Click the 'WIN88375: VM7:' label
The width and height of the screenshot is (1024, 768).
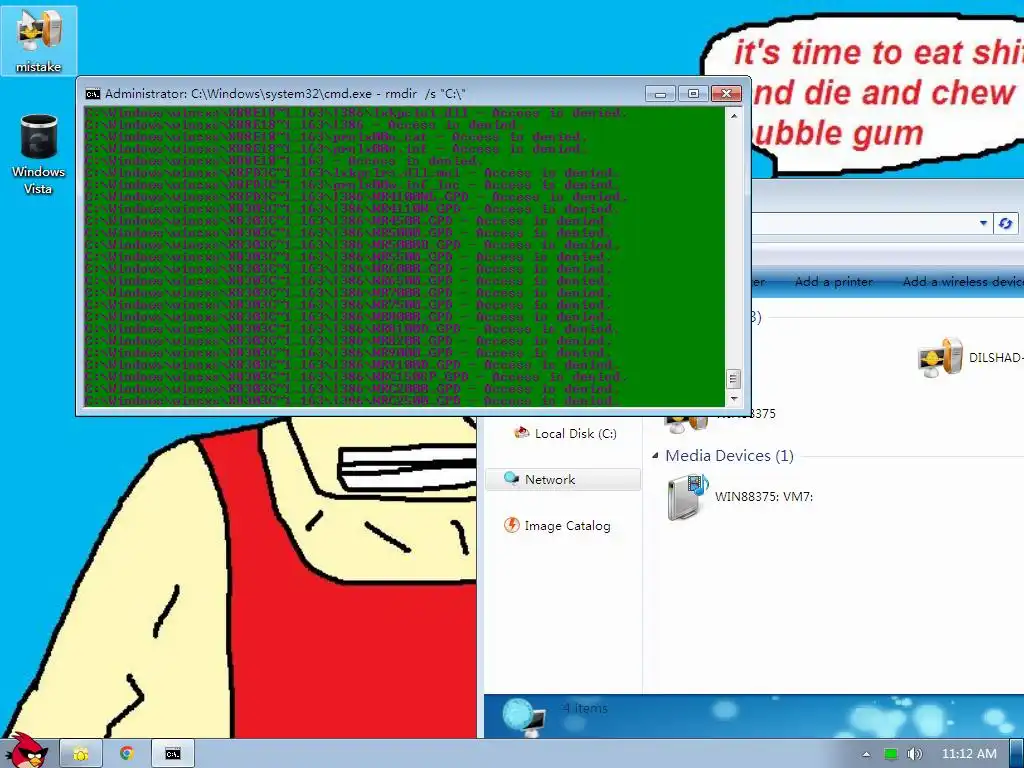pyautogui.click(x=763, y=496)
